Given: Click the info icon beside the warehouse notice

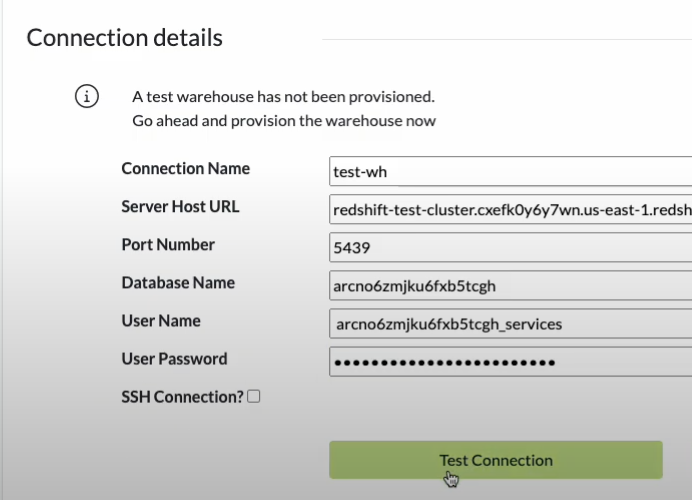Looking at the screenshot, I should tap(88, 97).
